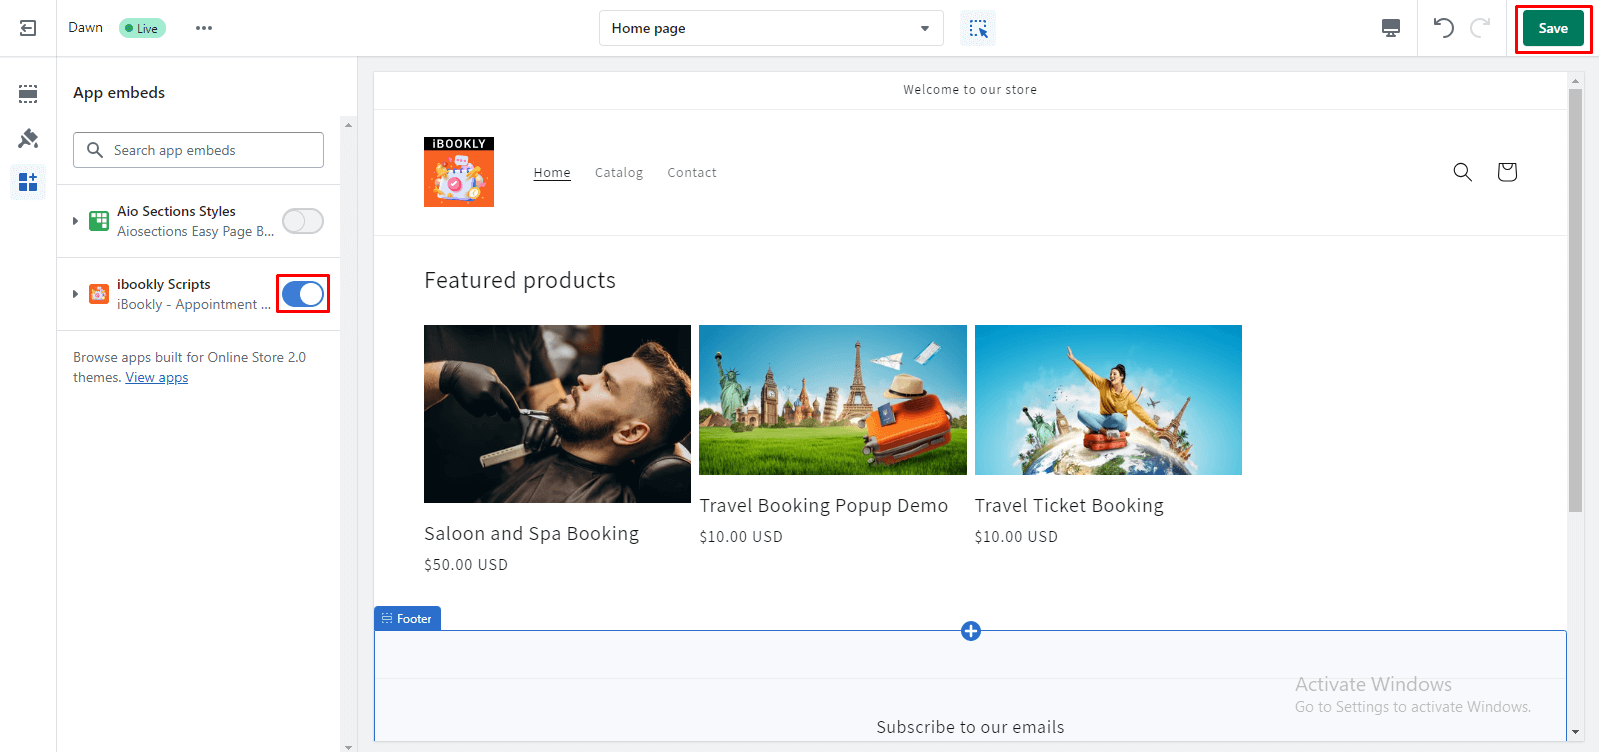Screen dimensions: 1599x752
Task: Click the Search app embeds field
Action: (198, 150)
